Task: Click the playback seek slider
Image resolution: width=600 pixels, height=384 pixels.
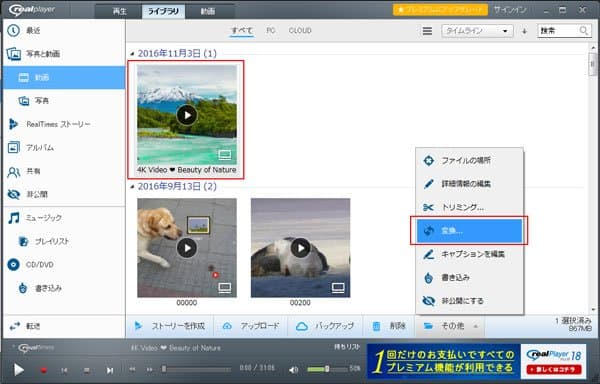Action: point(197,369)
